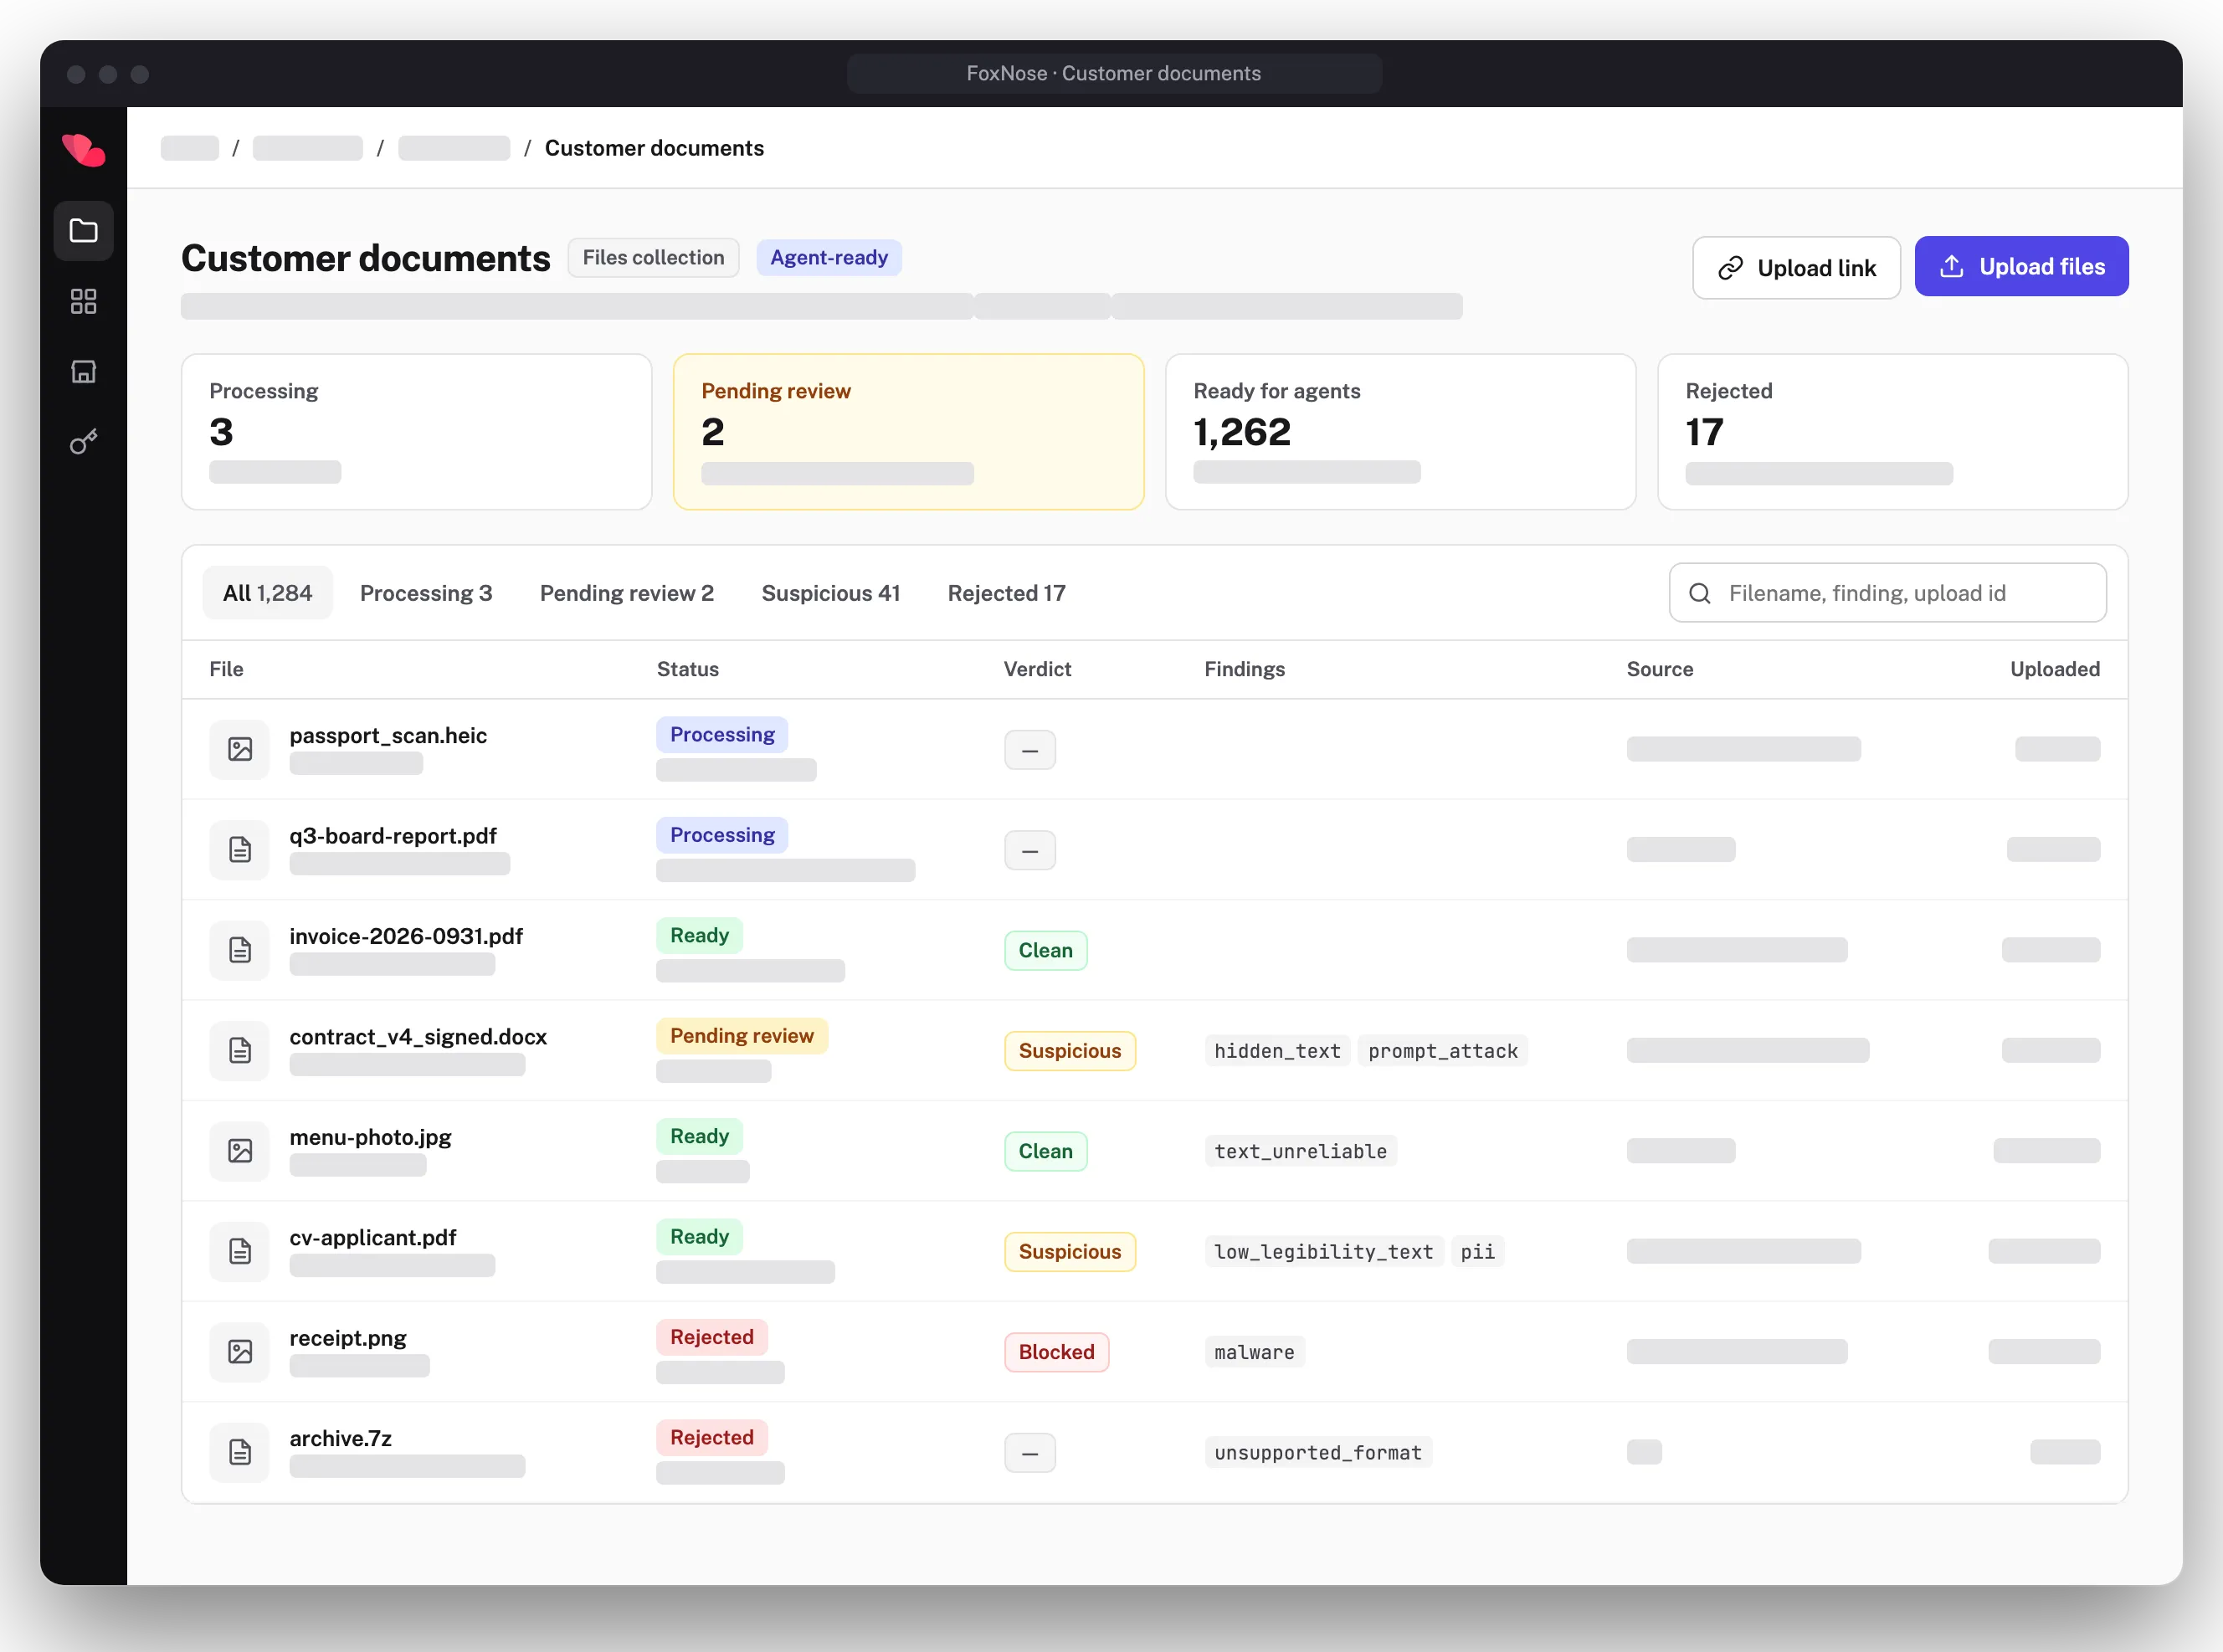Open the Pending review summary card
Image resolution: width=2223 pixels, height=1652 pixels.
point(908,432)
